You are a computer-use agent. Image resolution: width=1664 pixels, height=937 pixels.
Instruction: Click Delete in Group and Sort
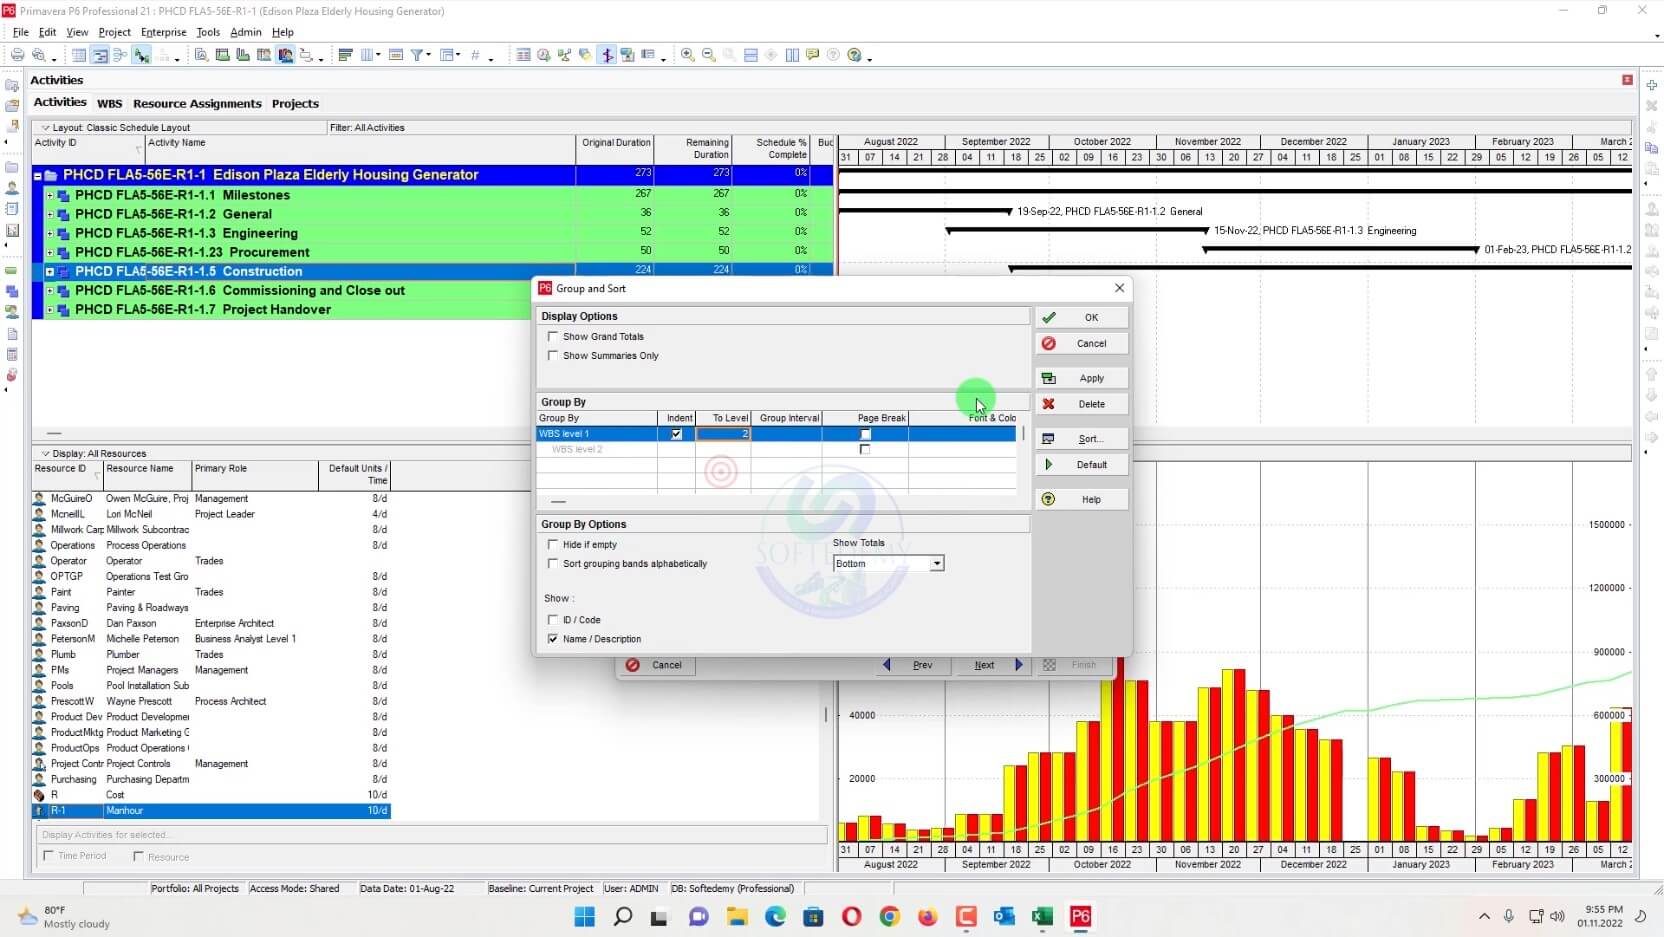coord(1082,404)
